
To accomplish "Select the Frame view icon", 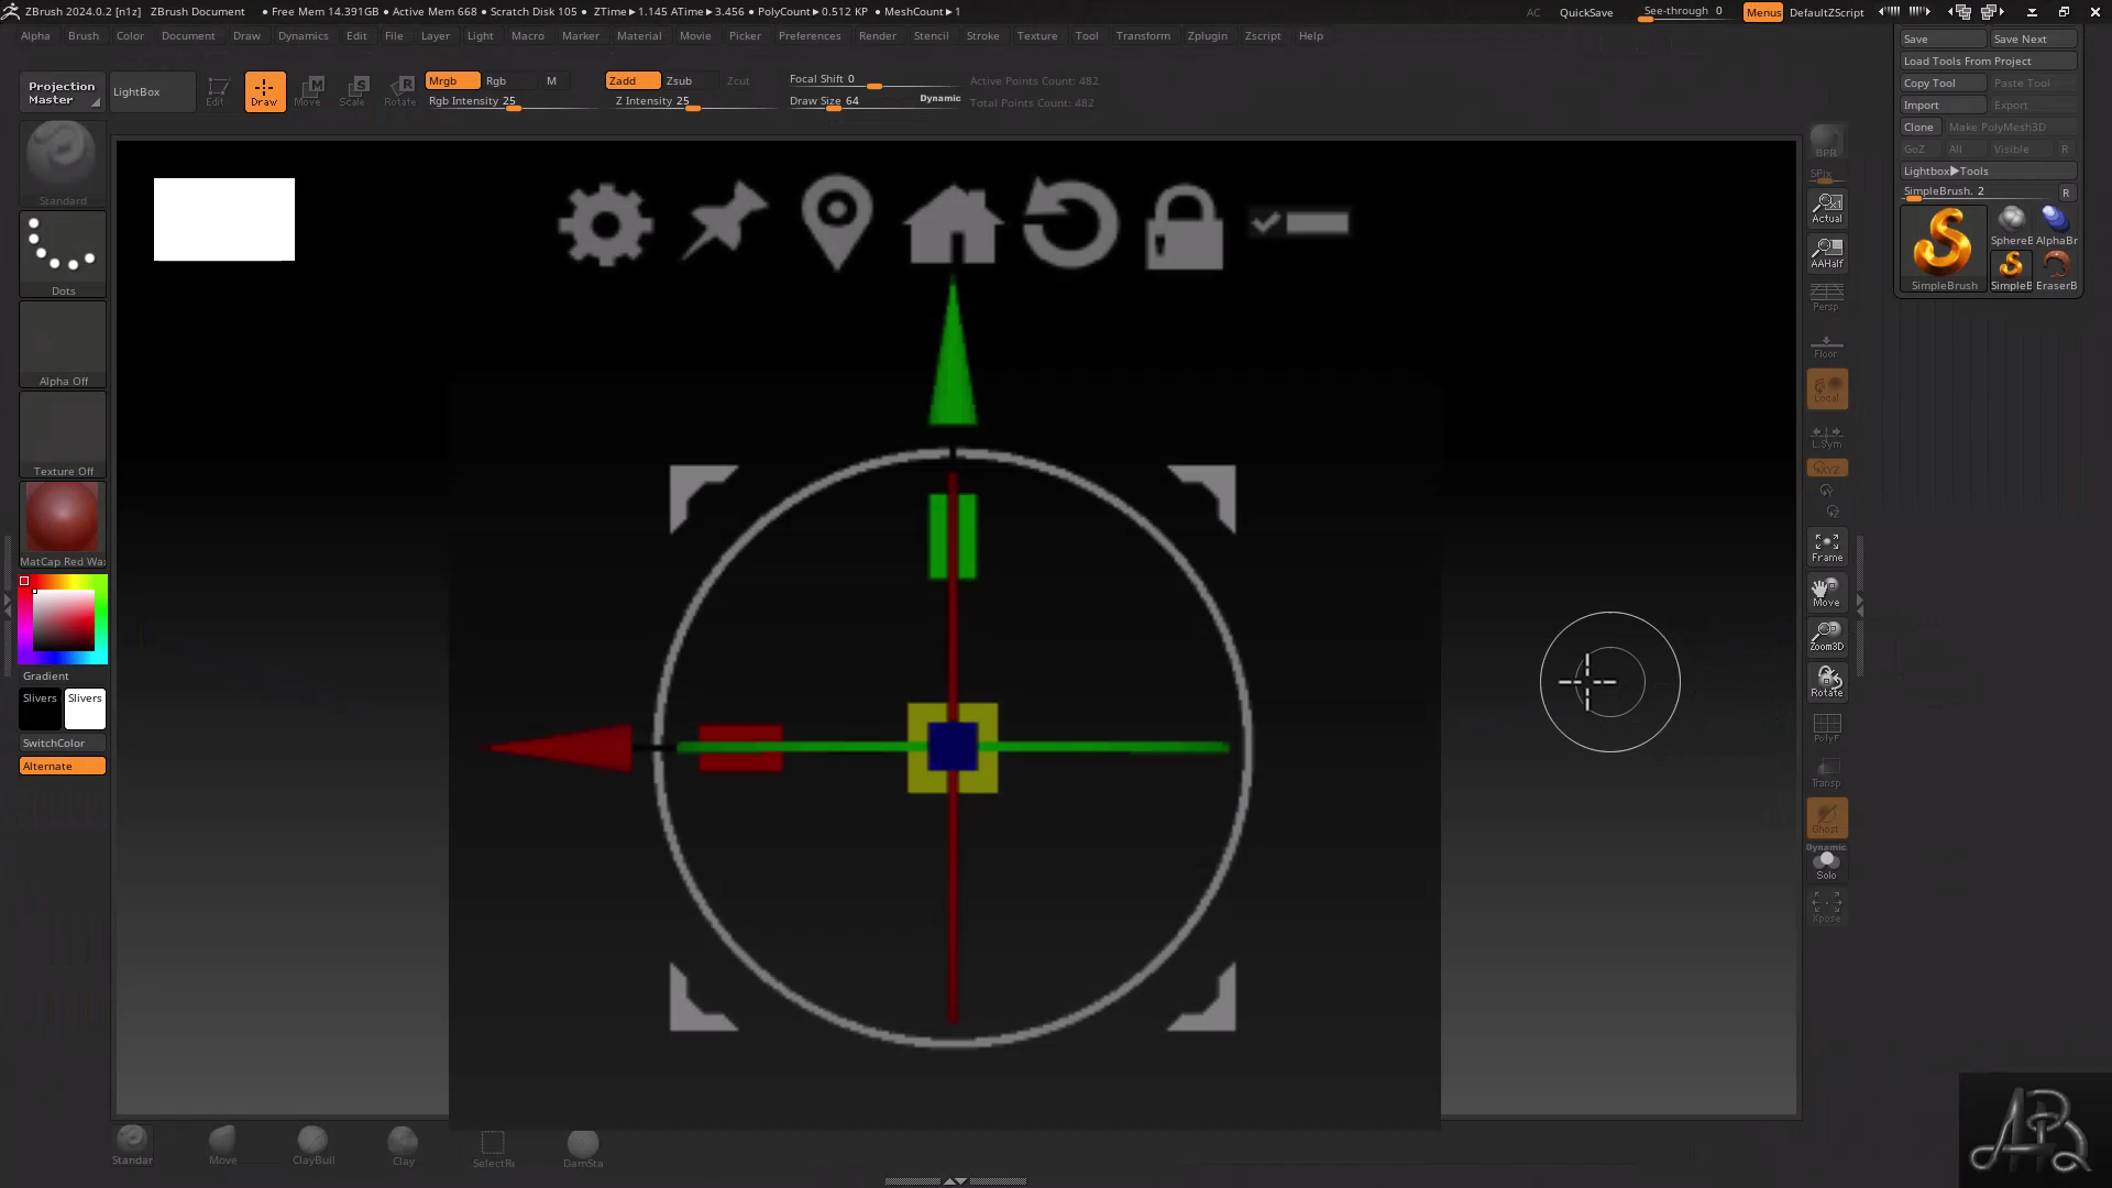I will pos(1826,547).
